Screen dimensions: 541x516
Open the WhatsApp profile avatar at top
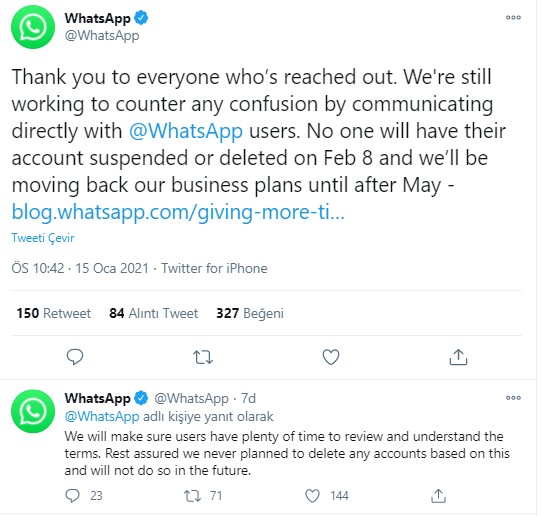[33, 27]
